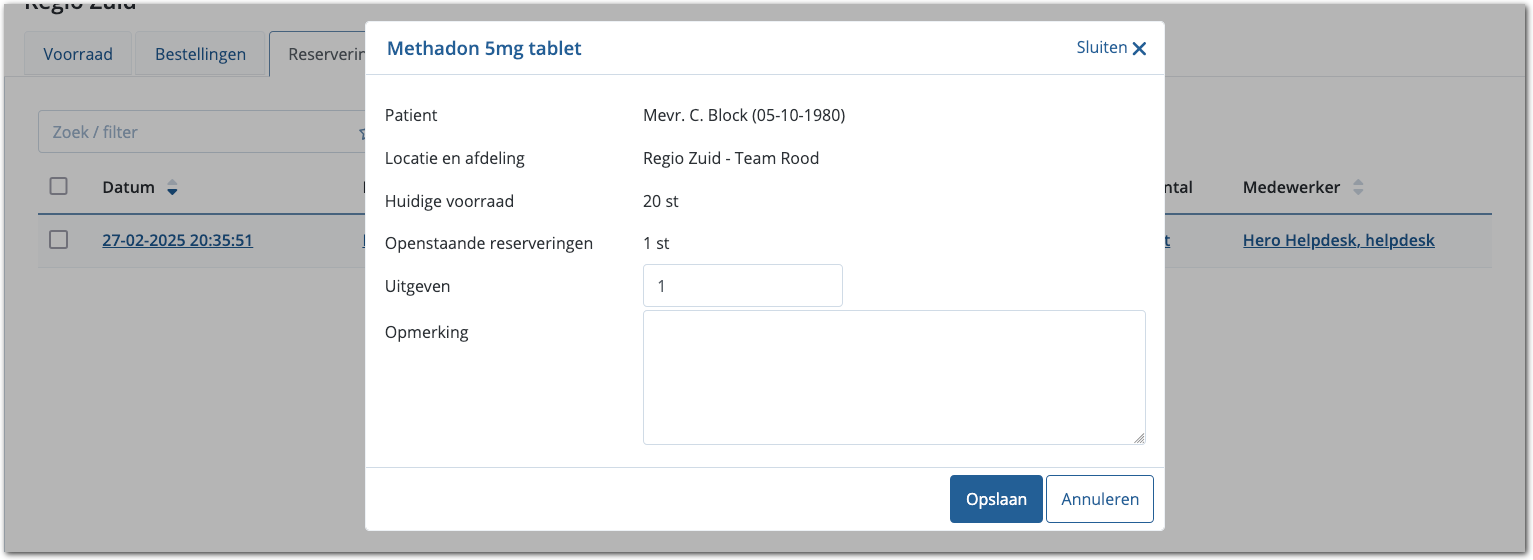Click the Annuleren button
The image size is (1533, 560).
tap(1099, 499)
